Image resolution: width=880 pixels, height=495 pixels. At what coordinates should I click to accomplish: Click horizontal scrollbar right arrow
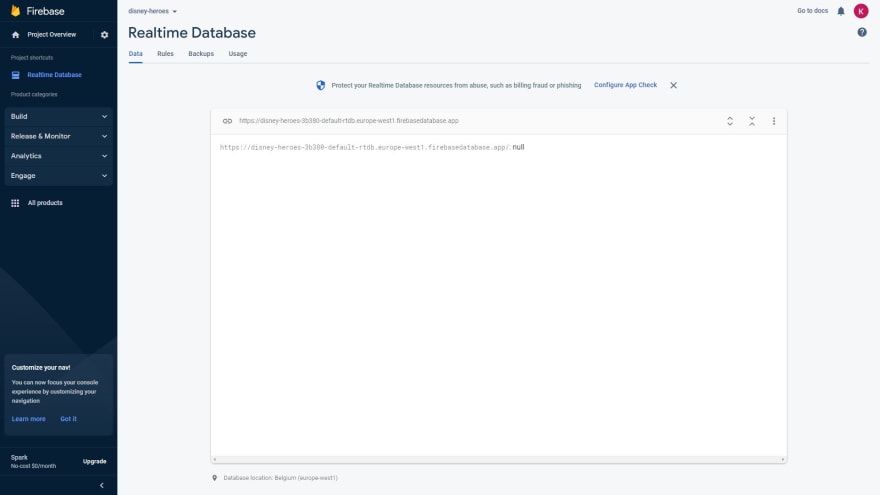point(783,460)
